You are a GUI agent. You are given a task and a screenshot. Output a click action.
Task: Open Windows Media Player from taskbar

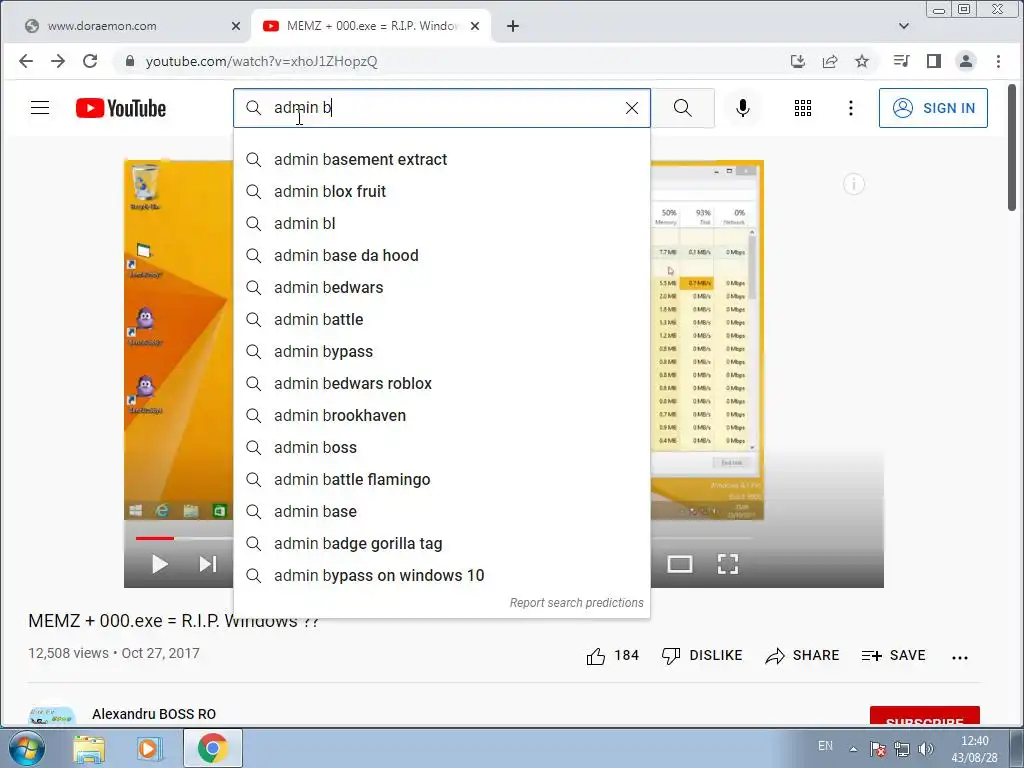tap(149, 748)
